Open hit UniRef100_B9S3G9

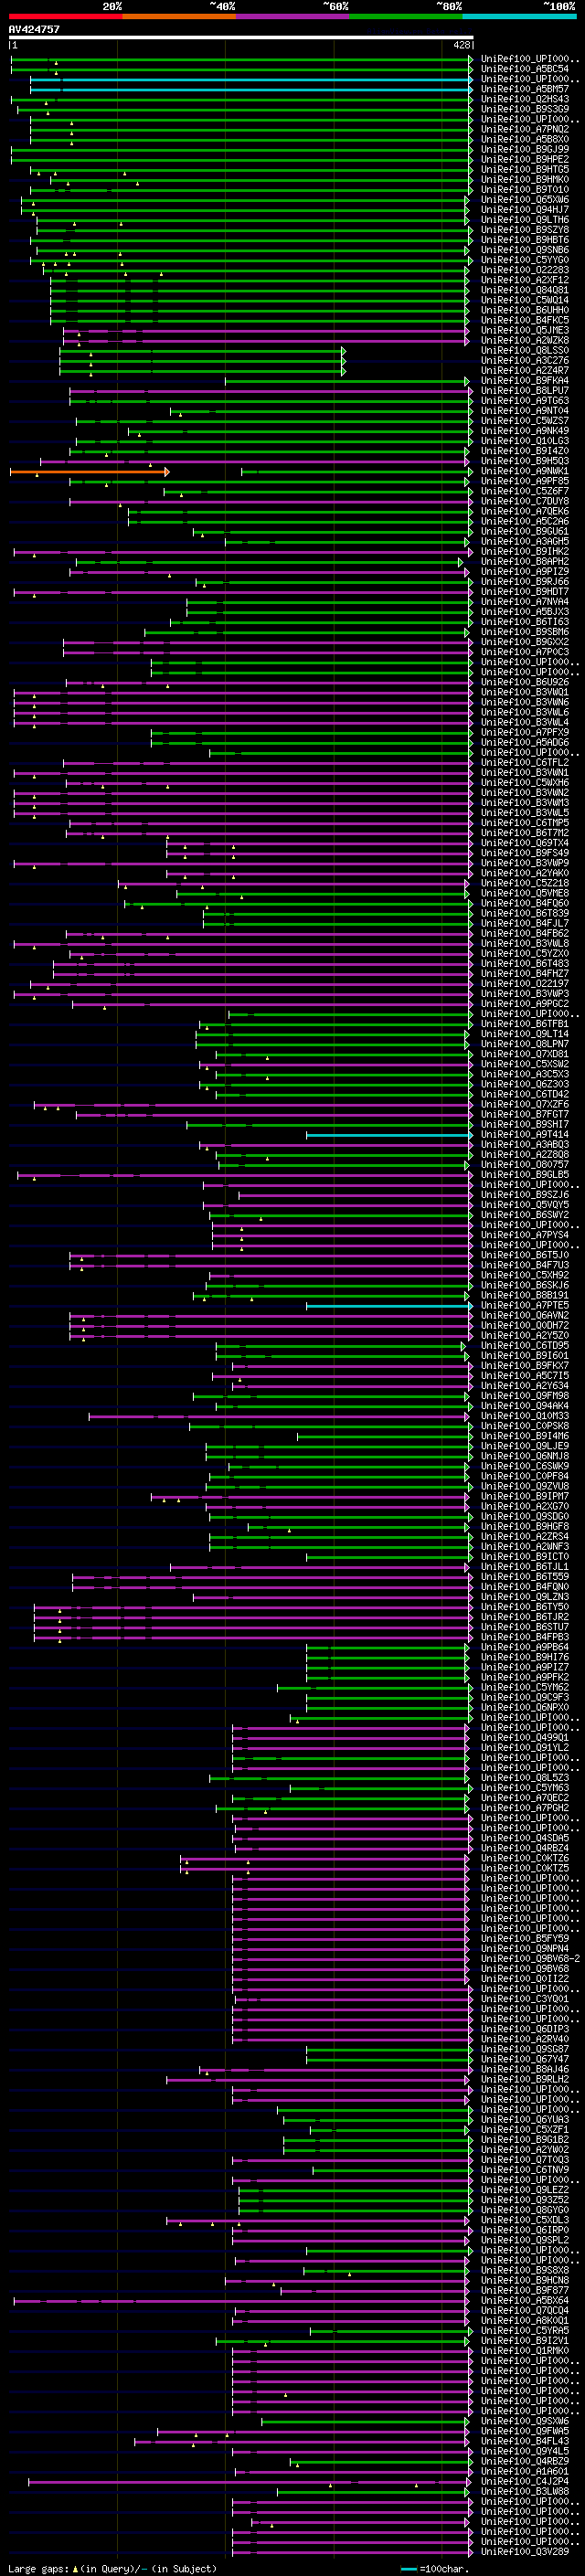tap(525, 109)
